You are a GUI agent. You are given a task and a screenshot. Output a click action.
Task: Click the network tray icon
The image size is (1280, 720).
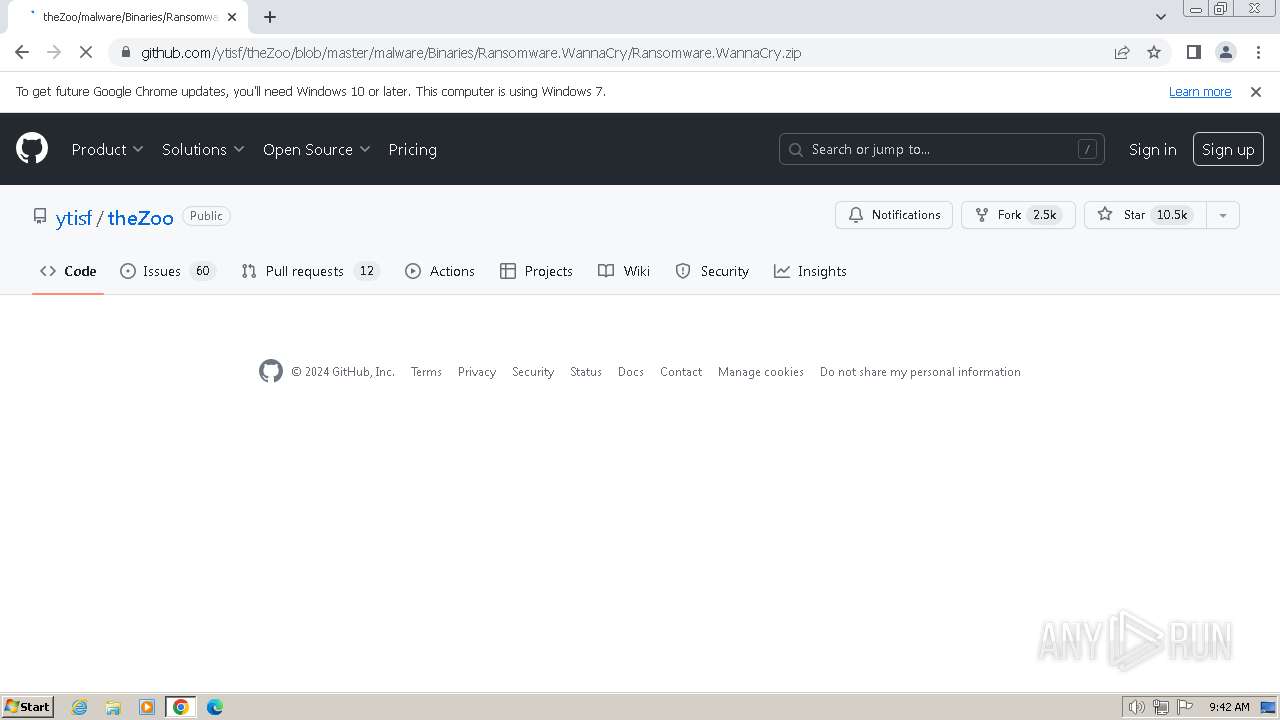click(1161, 707)
